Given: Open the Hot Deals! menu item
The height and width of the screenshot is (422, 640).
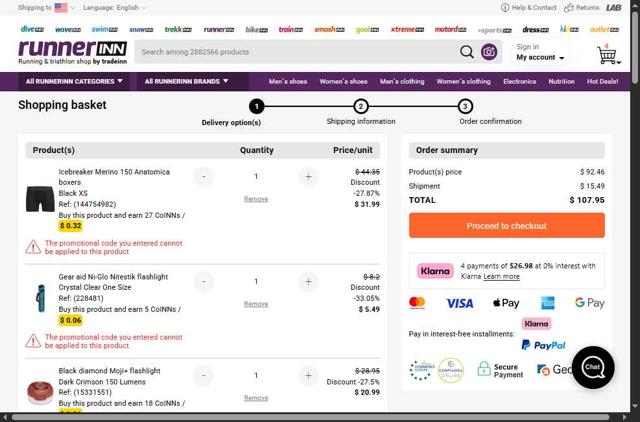Looking at the screenshot, I should [x=602, y=81].
